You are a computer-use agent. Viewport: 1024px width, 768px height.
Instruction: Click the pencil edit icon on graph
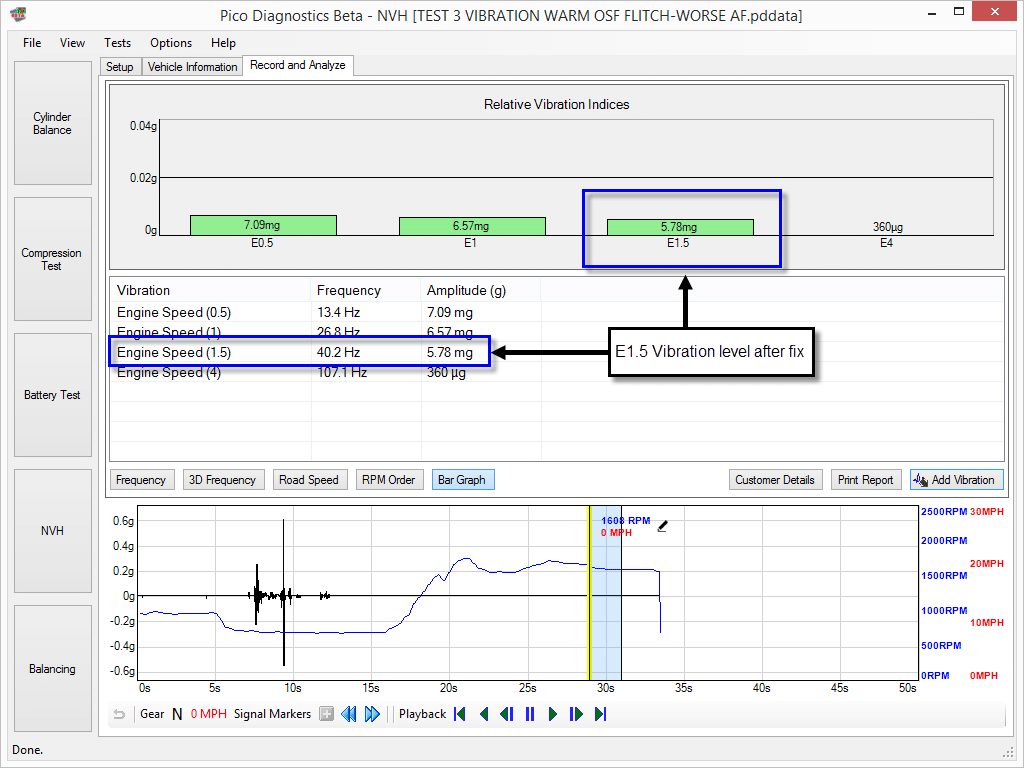pos(662,526)
